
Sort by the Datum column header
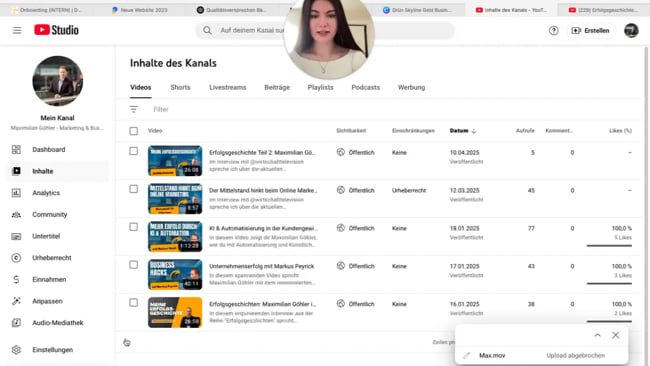coord(463,131)
